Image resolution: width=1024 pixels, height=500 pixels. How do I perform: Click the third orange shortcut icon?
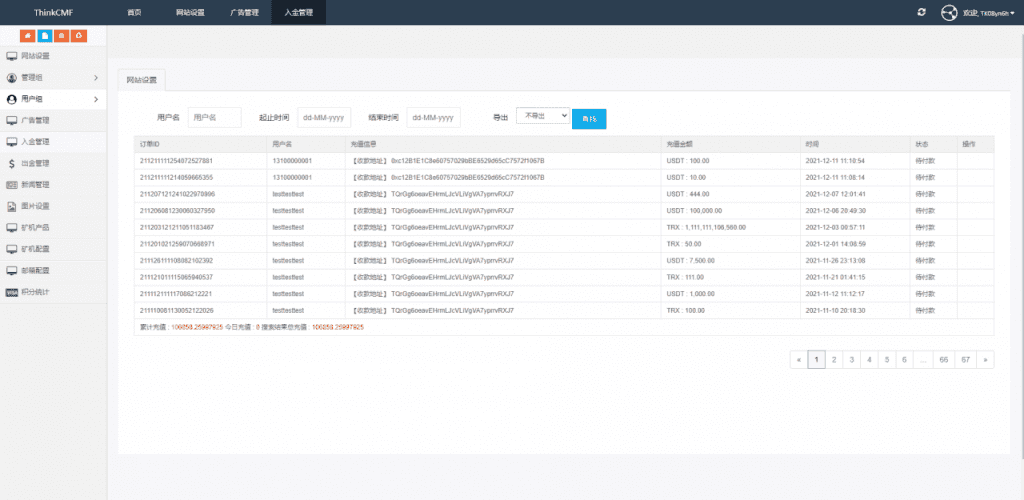[x=61, y=36]
